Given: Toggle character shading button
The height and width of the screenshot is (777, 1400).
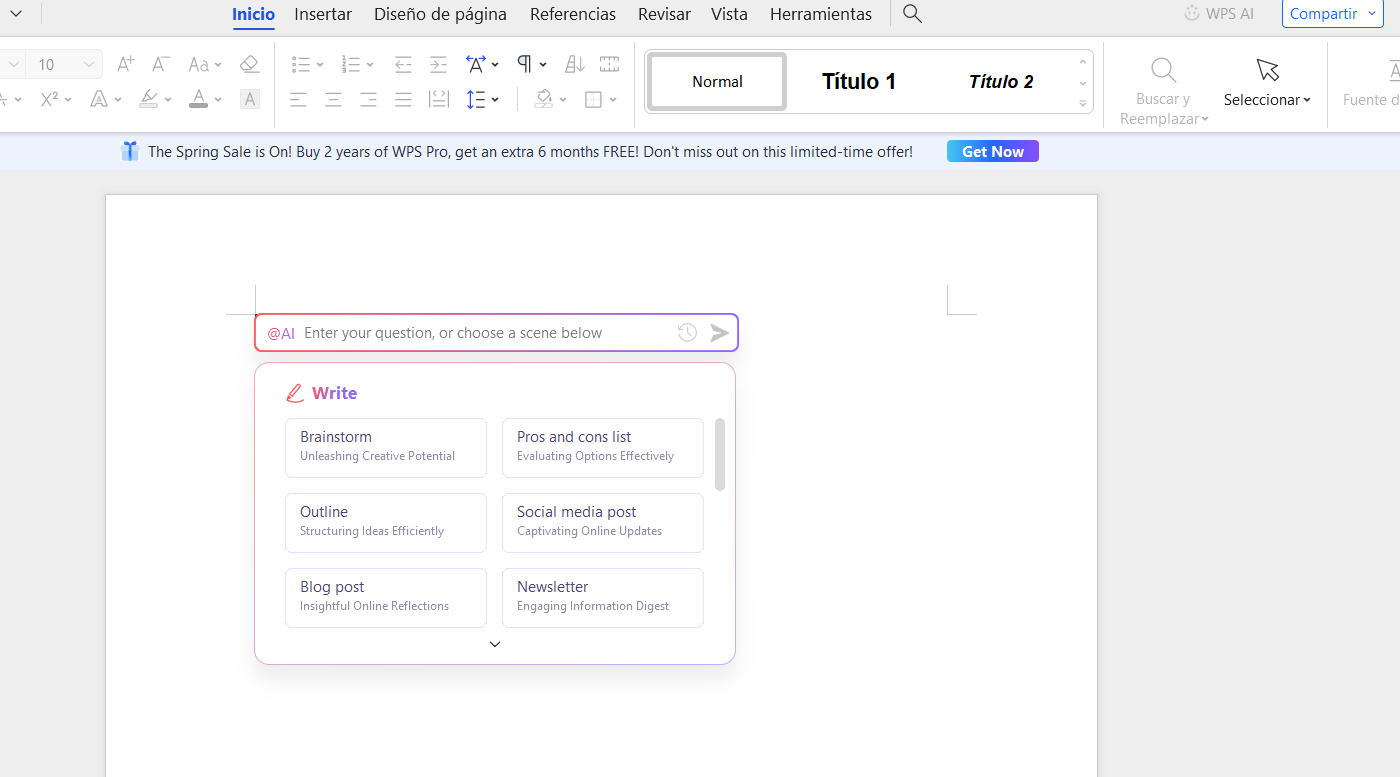Looking at the screenshot, I should tap(250, 99).
